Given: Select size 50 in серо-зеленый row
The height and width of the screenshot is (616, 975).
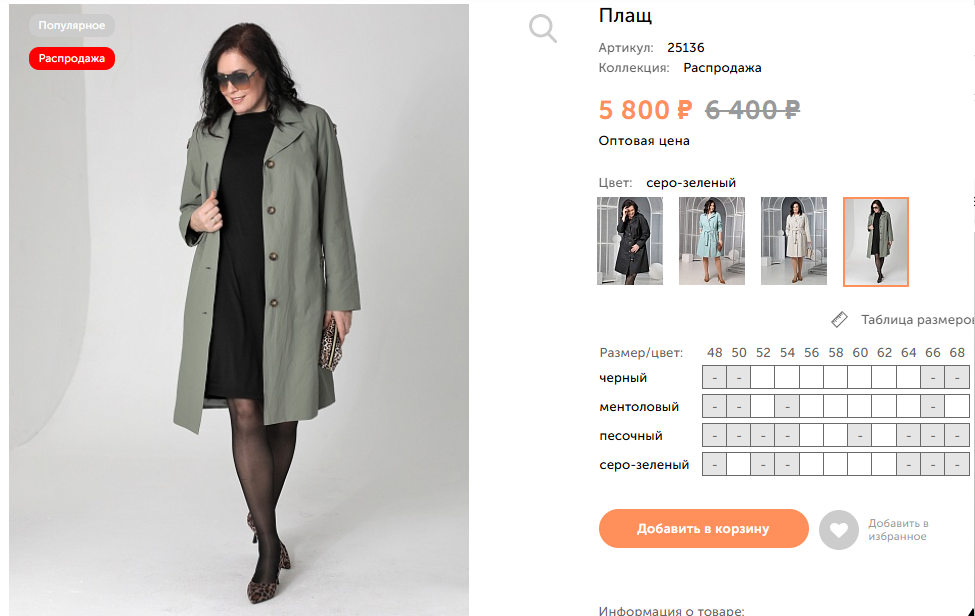Looking at the screenshot, I should pos(738,463).
